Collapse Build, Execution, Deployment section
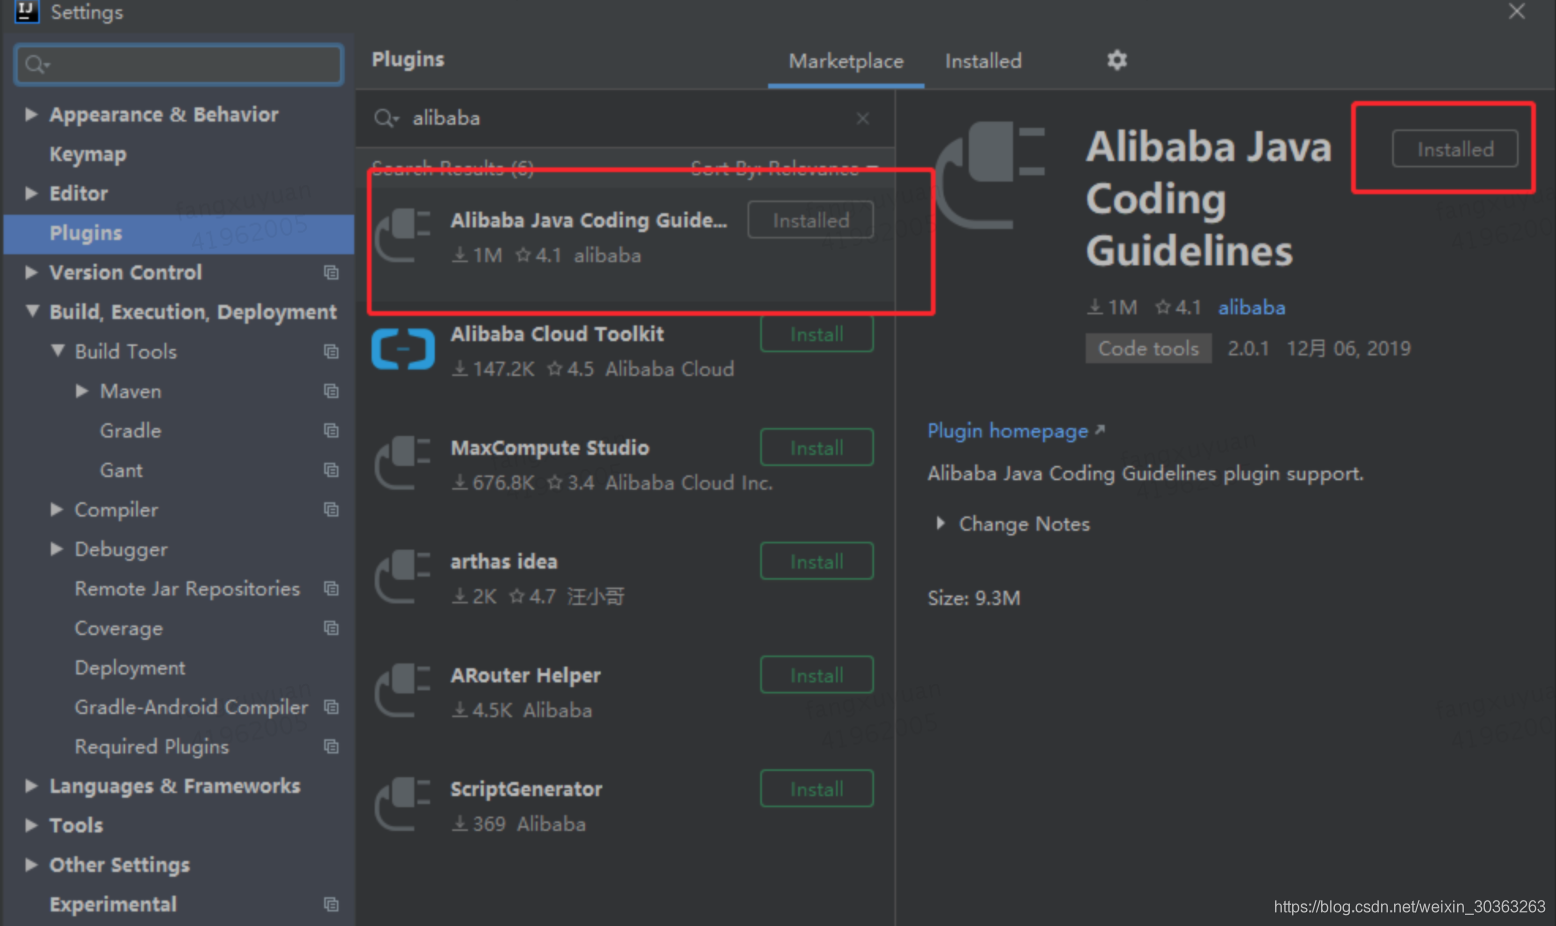The height and width of the screenshot is (926, 1556). click(x=32, y=311)
